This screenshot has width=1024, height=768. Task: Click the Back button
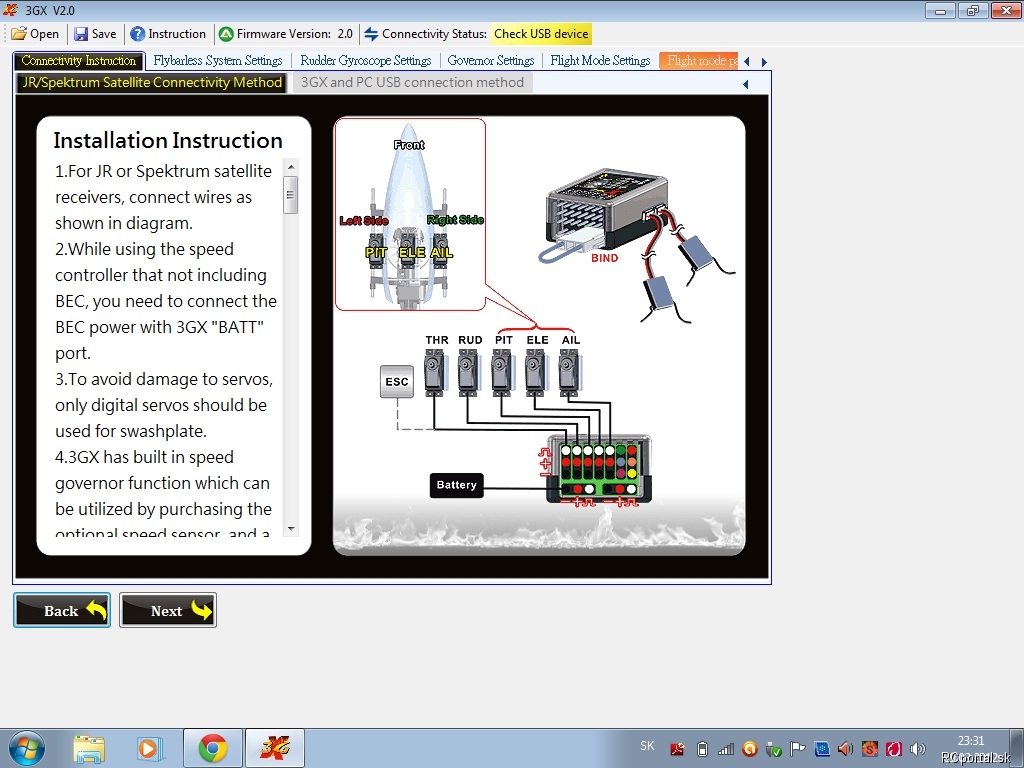pyautogui.click(x=62, y=610)
